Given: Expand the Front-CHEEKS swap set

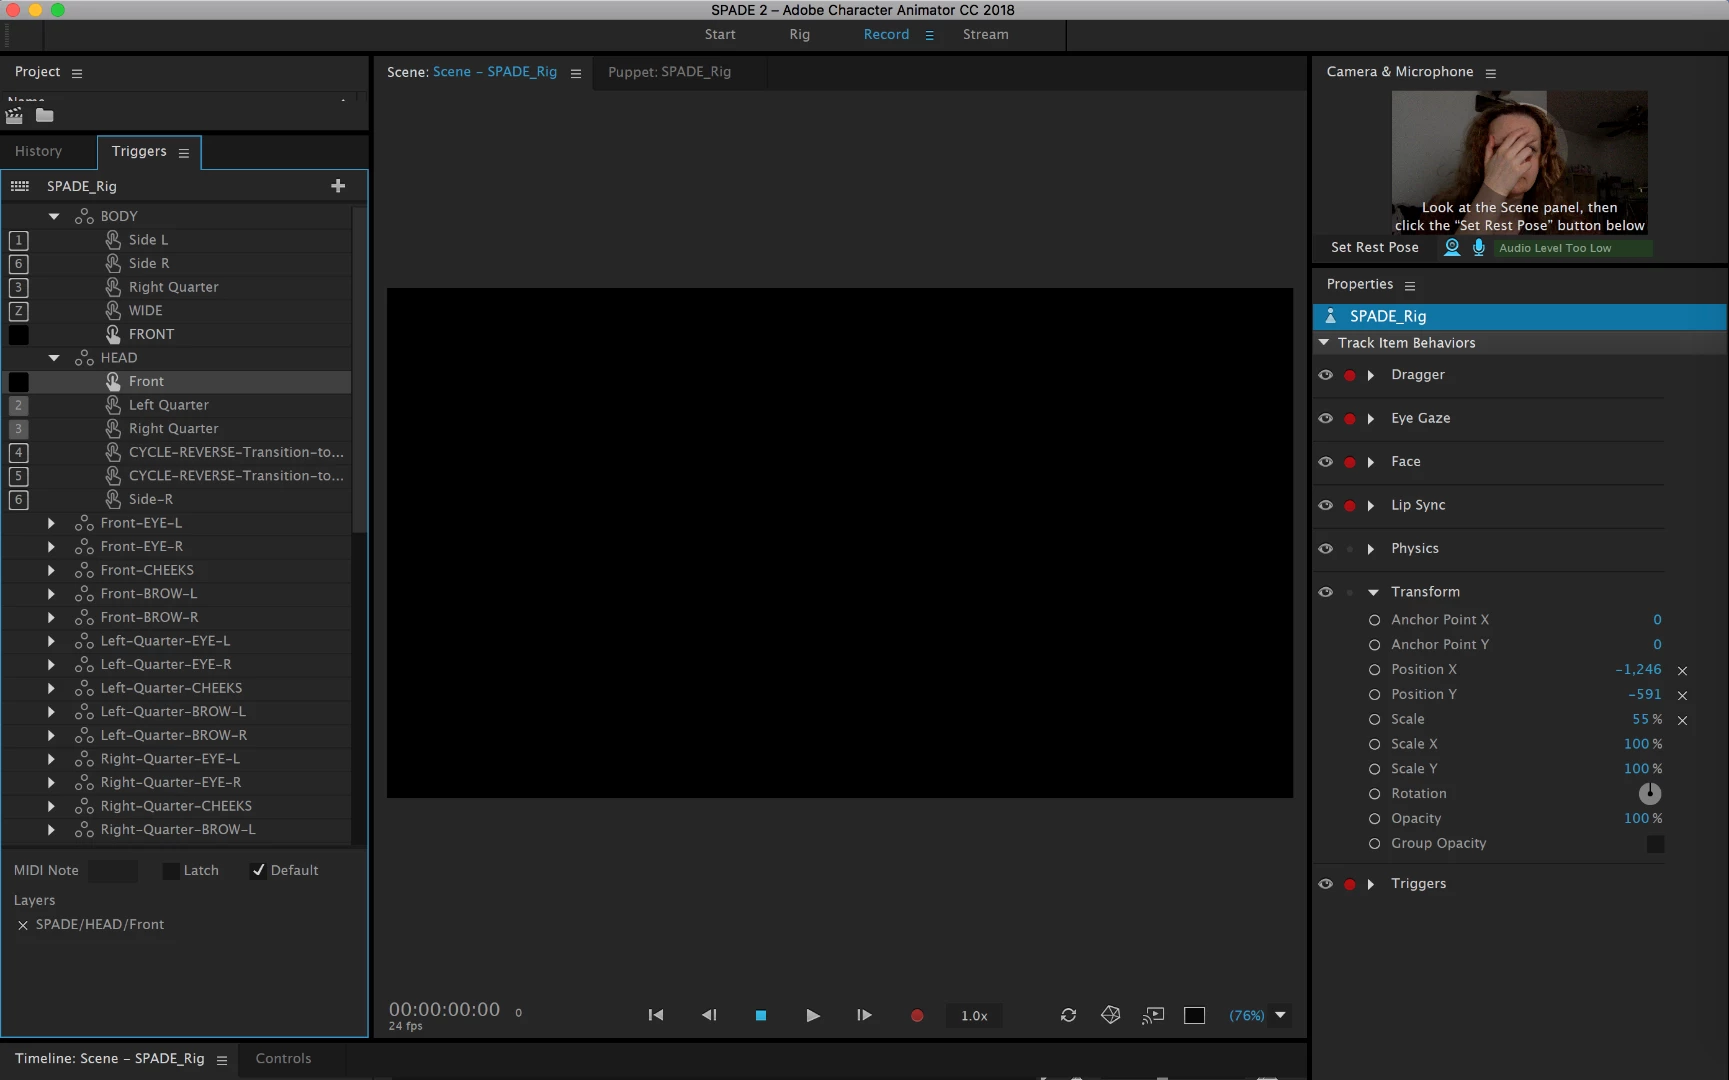Looking at the screenshot, I should (51, 570).
